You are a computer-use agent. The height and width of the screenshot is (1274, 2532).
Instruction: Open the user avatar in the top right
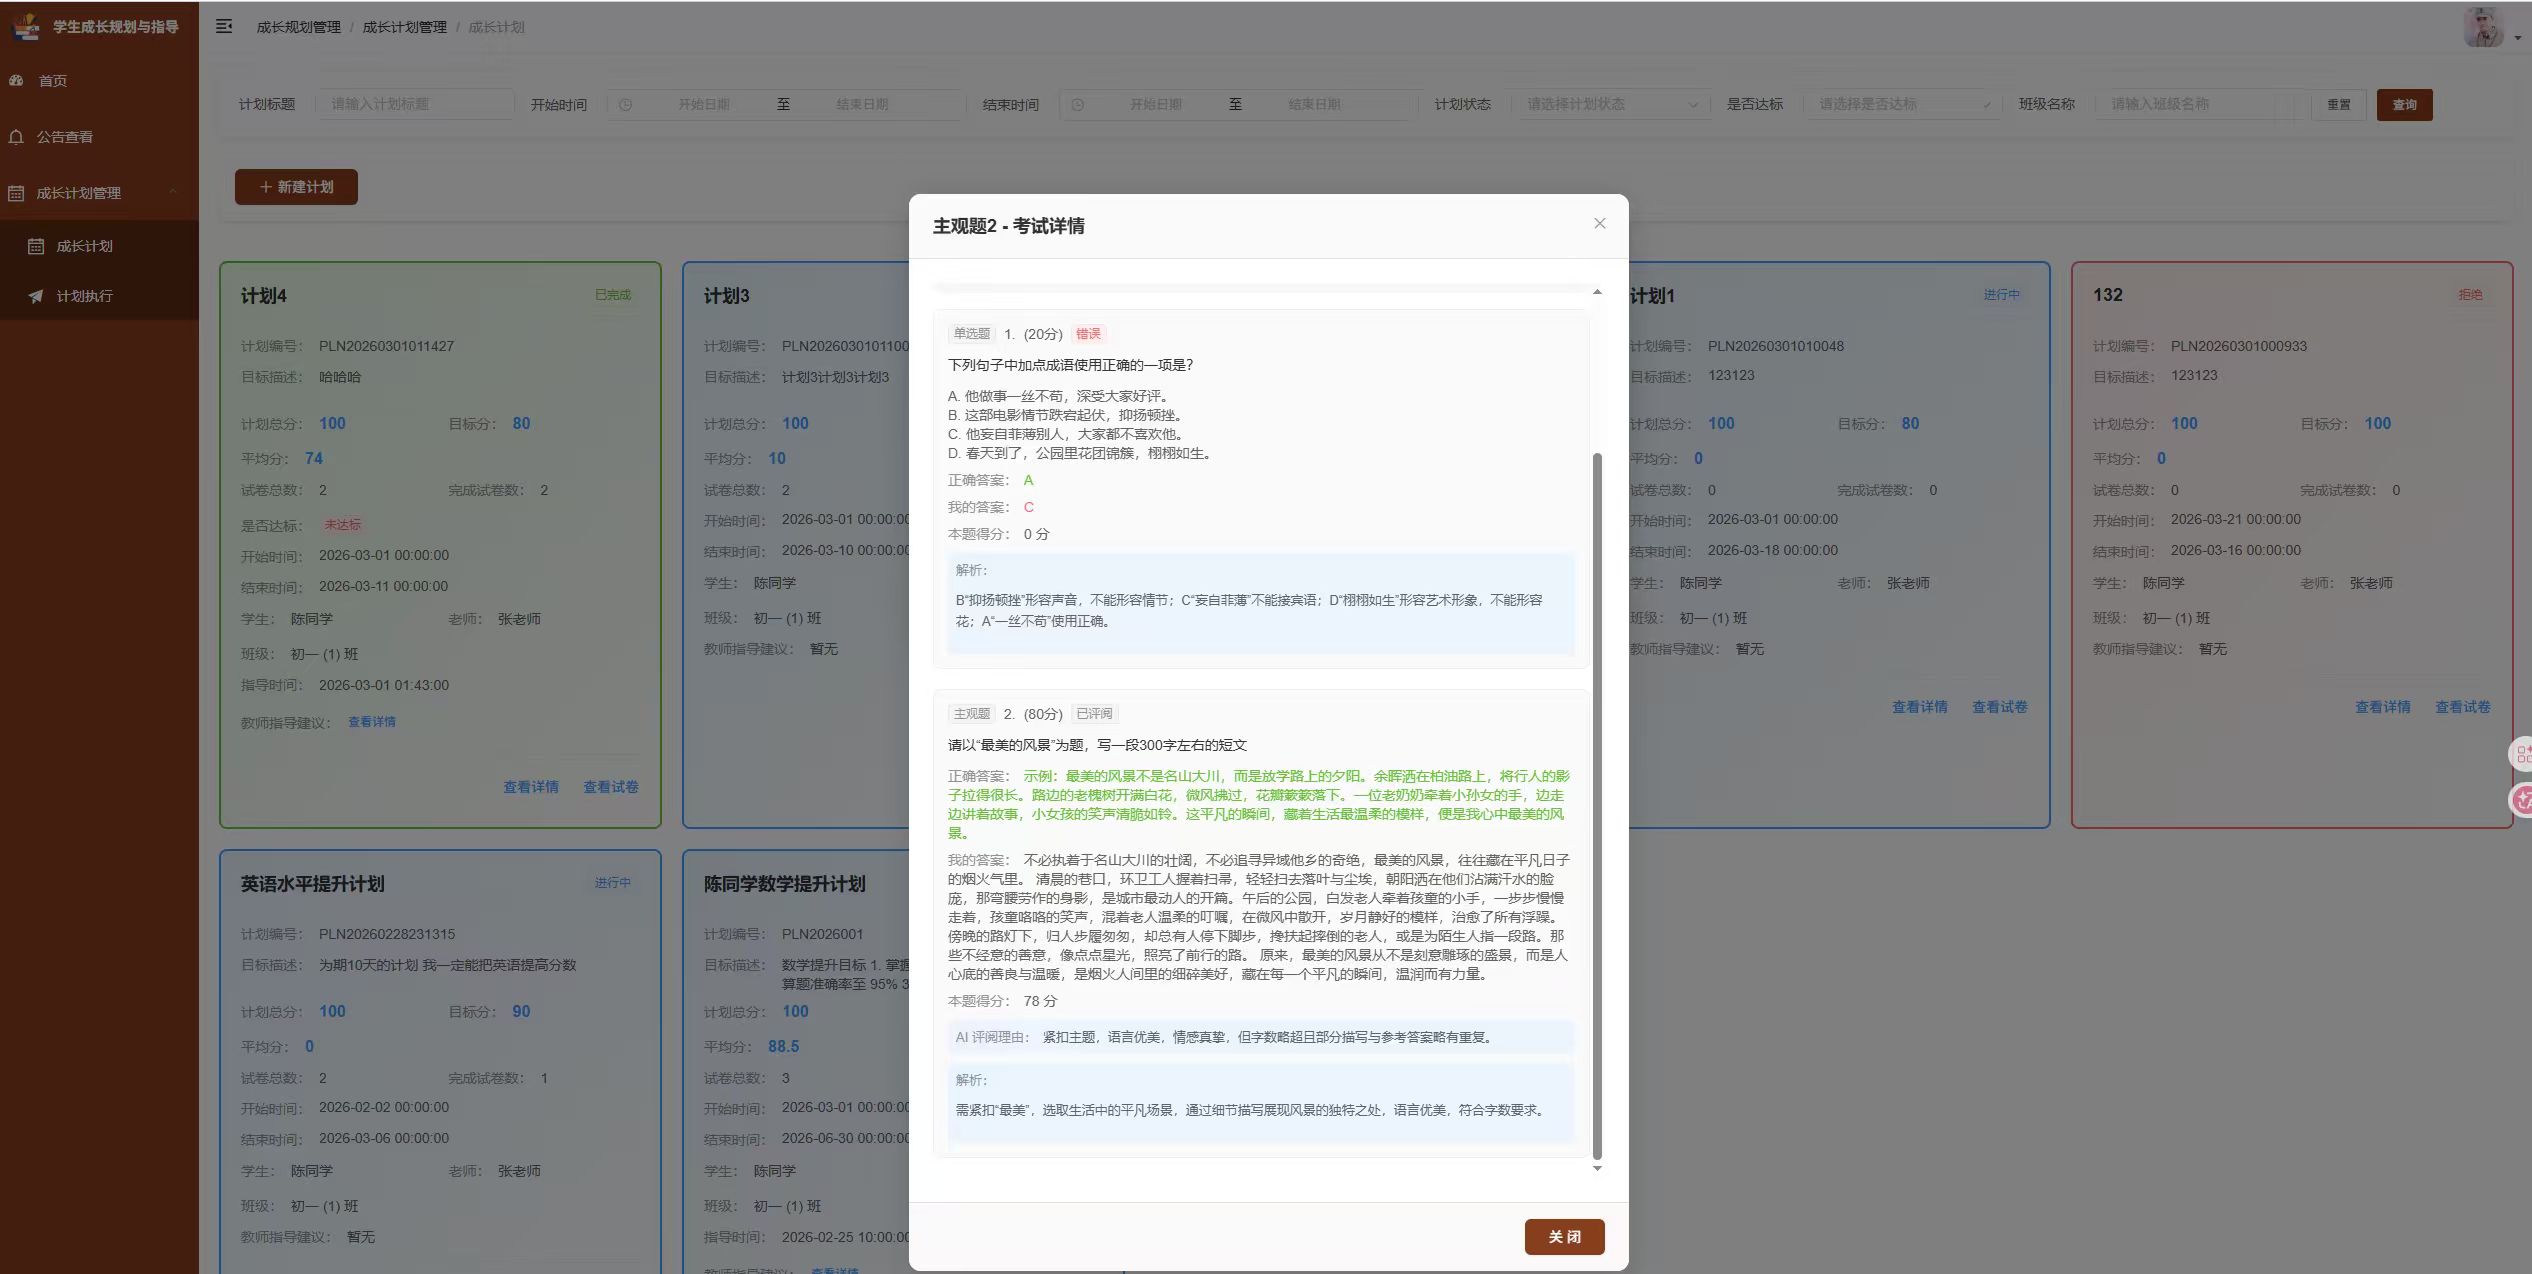point(2483,27)
